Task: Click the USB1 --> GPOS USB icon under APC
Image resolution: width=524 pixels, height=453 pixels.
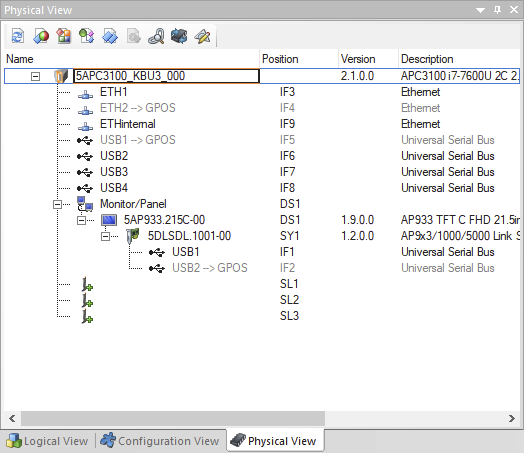Action: pyautogui.click(x=85, y=140)
